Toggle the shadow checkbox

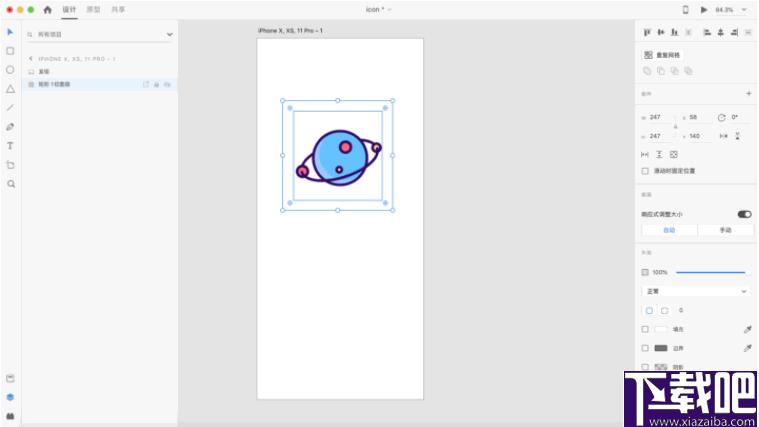(645, 367)
